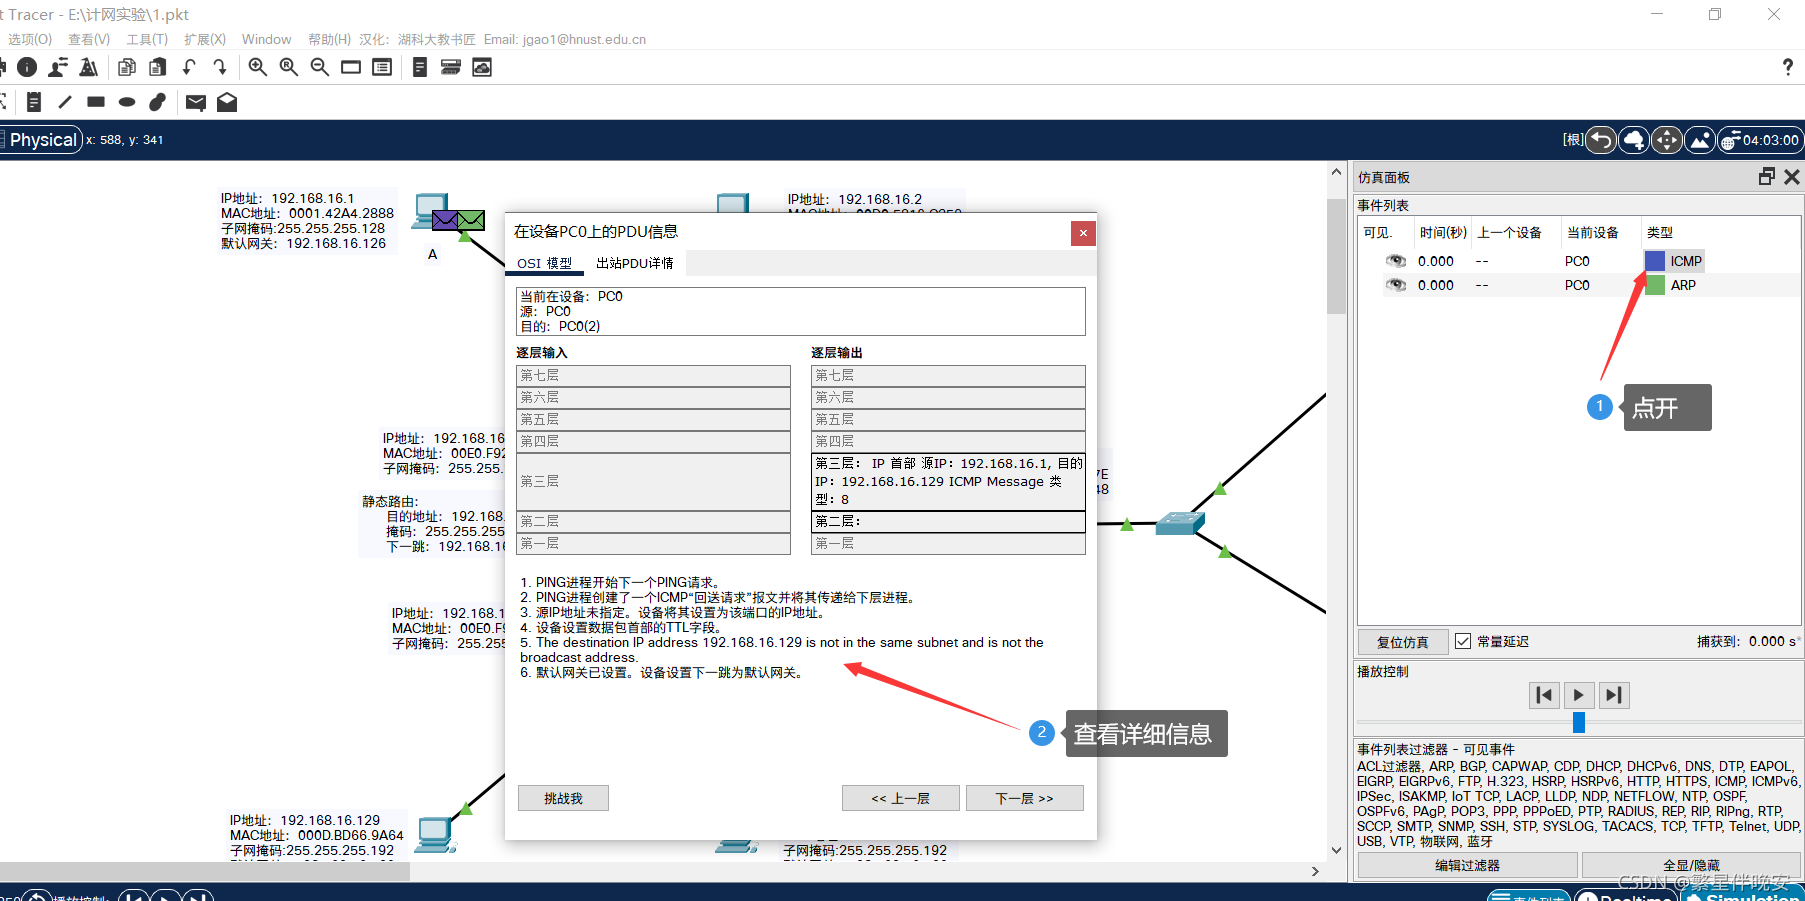Adjust the playback speed slider

1579,722
